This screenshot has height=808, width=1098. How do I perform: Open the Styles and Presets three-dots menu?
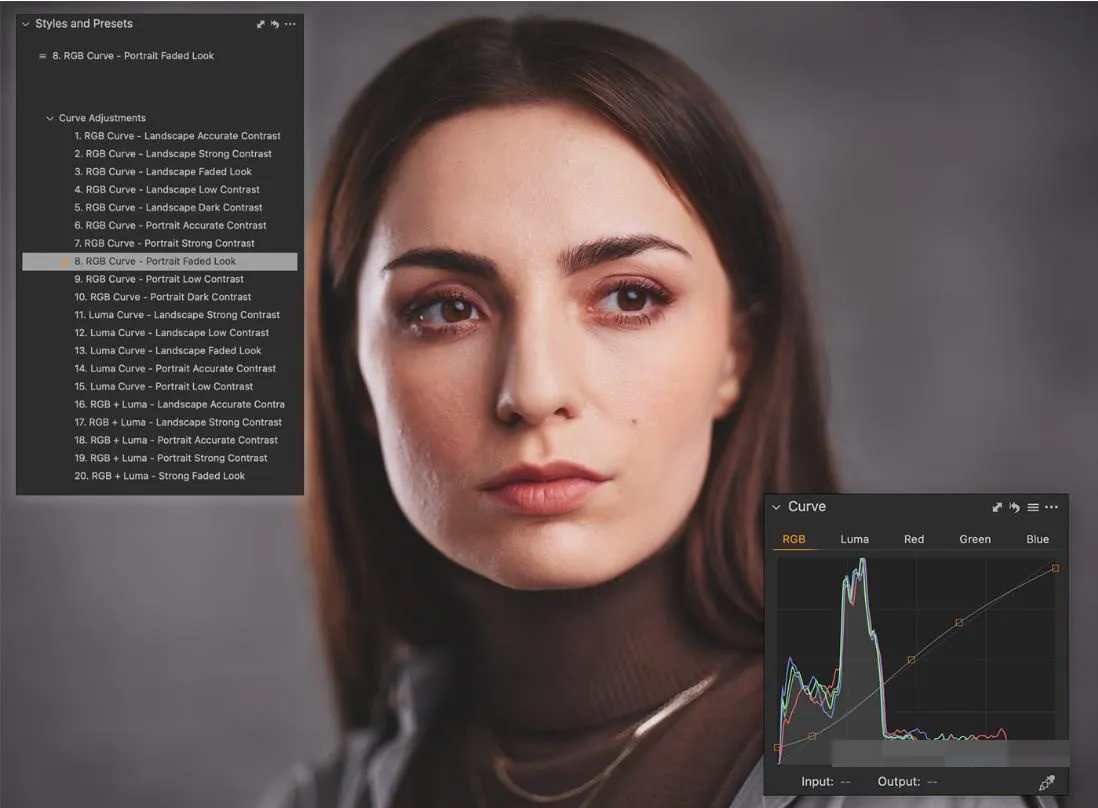[290, 24]
